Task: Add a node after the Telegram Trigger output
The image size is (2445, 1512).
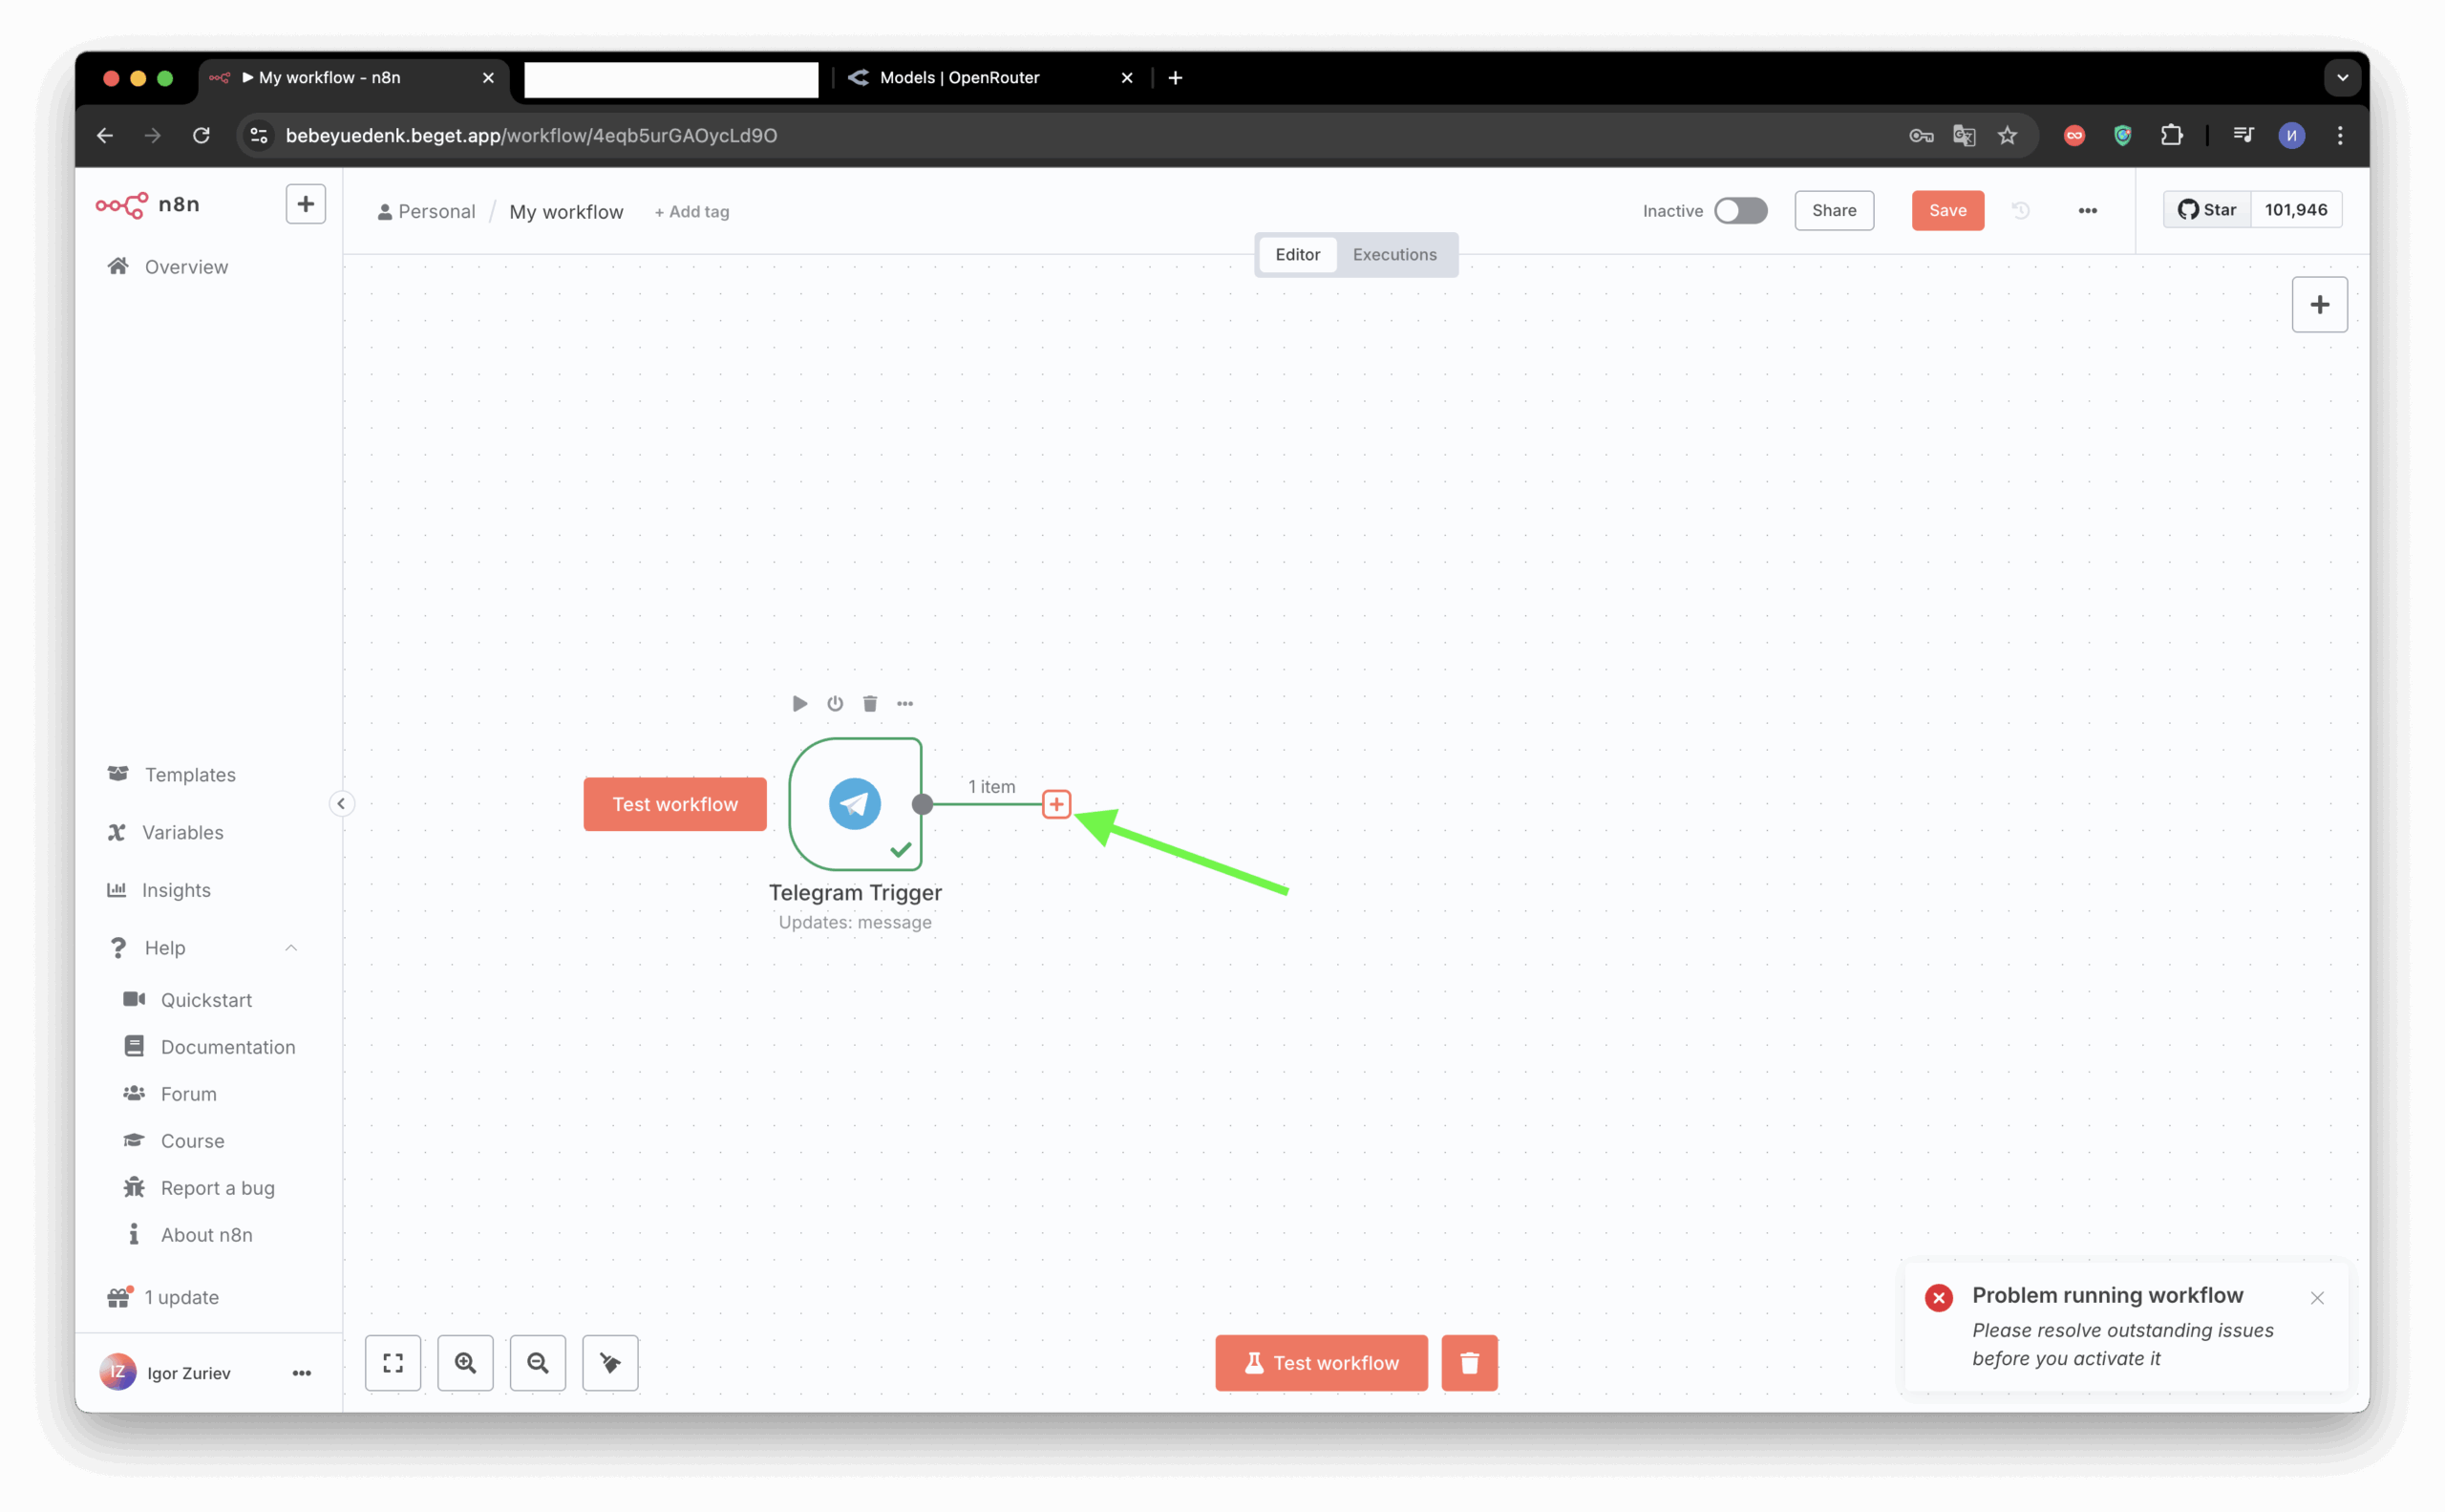Action: 1056,804
